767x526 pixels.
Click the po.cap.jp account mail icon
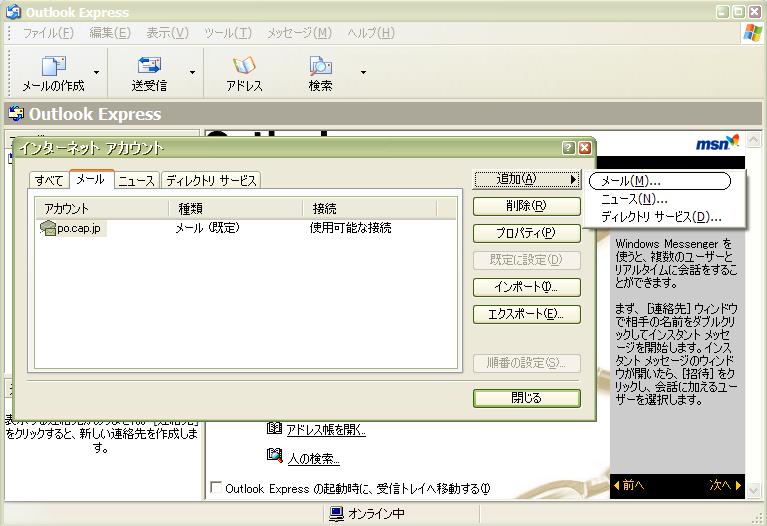(48, 228)
